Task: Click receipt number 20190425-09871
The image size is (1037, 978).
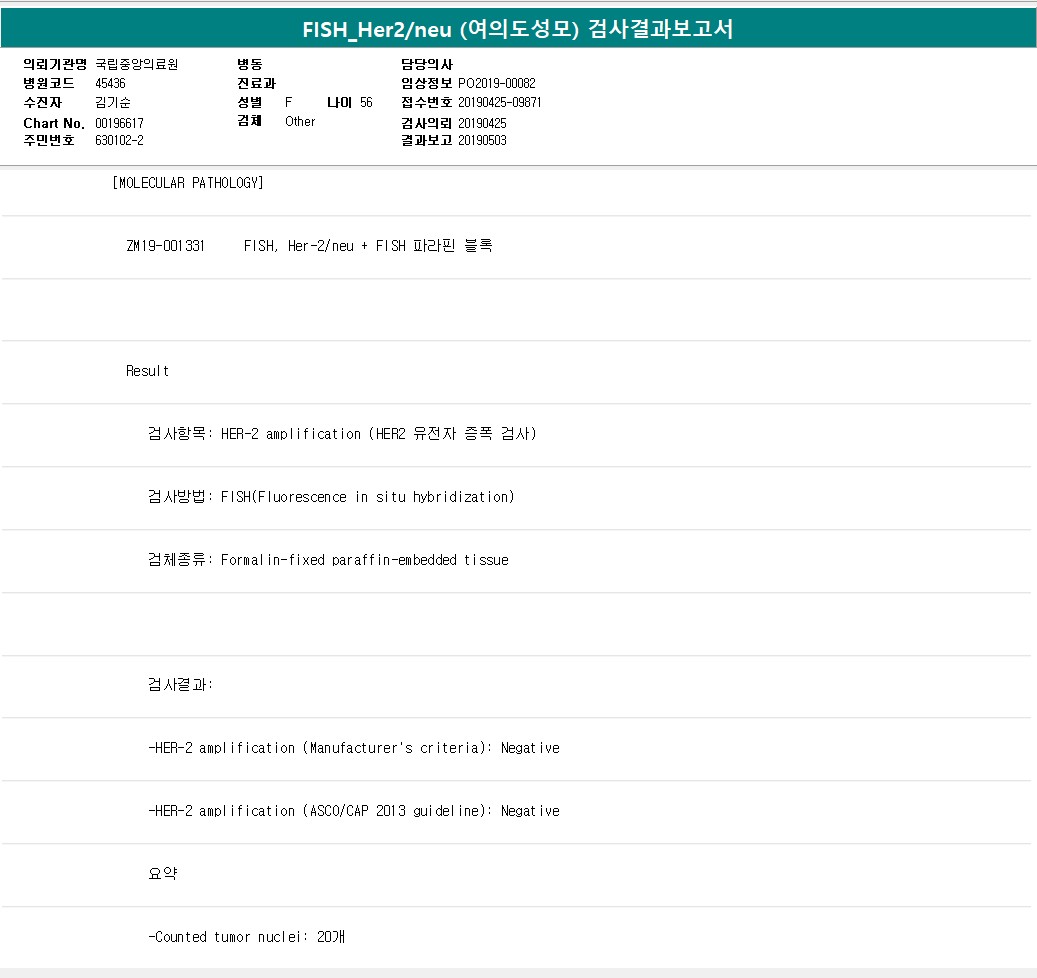Action: 499,102
